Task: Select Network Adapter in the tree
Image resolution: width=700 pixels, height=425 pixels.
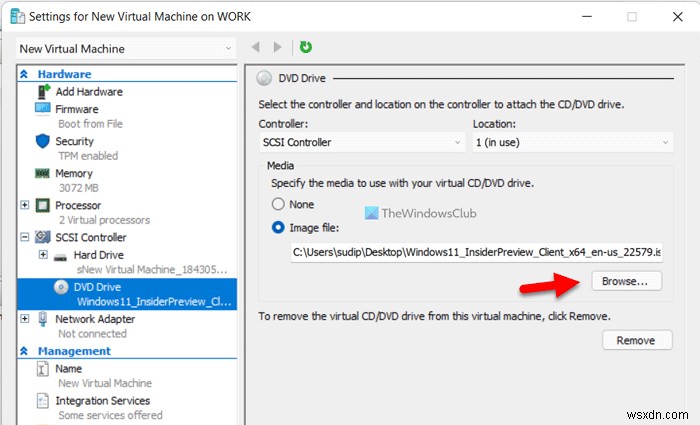Action: point(95,319)
